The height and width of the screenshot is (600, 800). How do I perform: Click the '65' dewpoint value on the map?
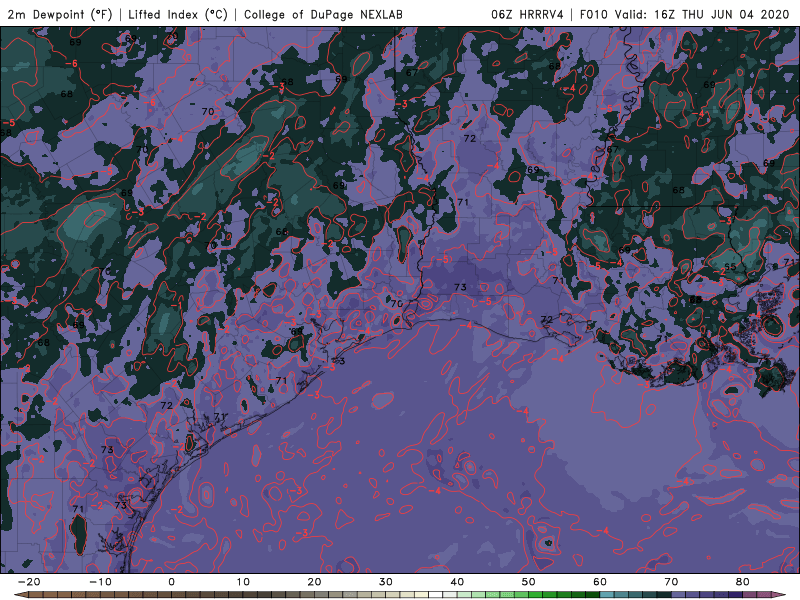730,267
